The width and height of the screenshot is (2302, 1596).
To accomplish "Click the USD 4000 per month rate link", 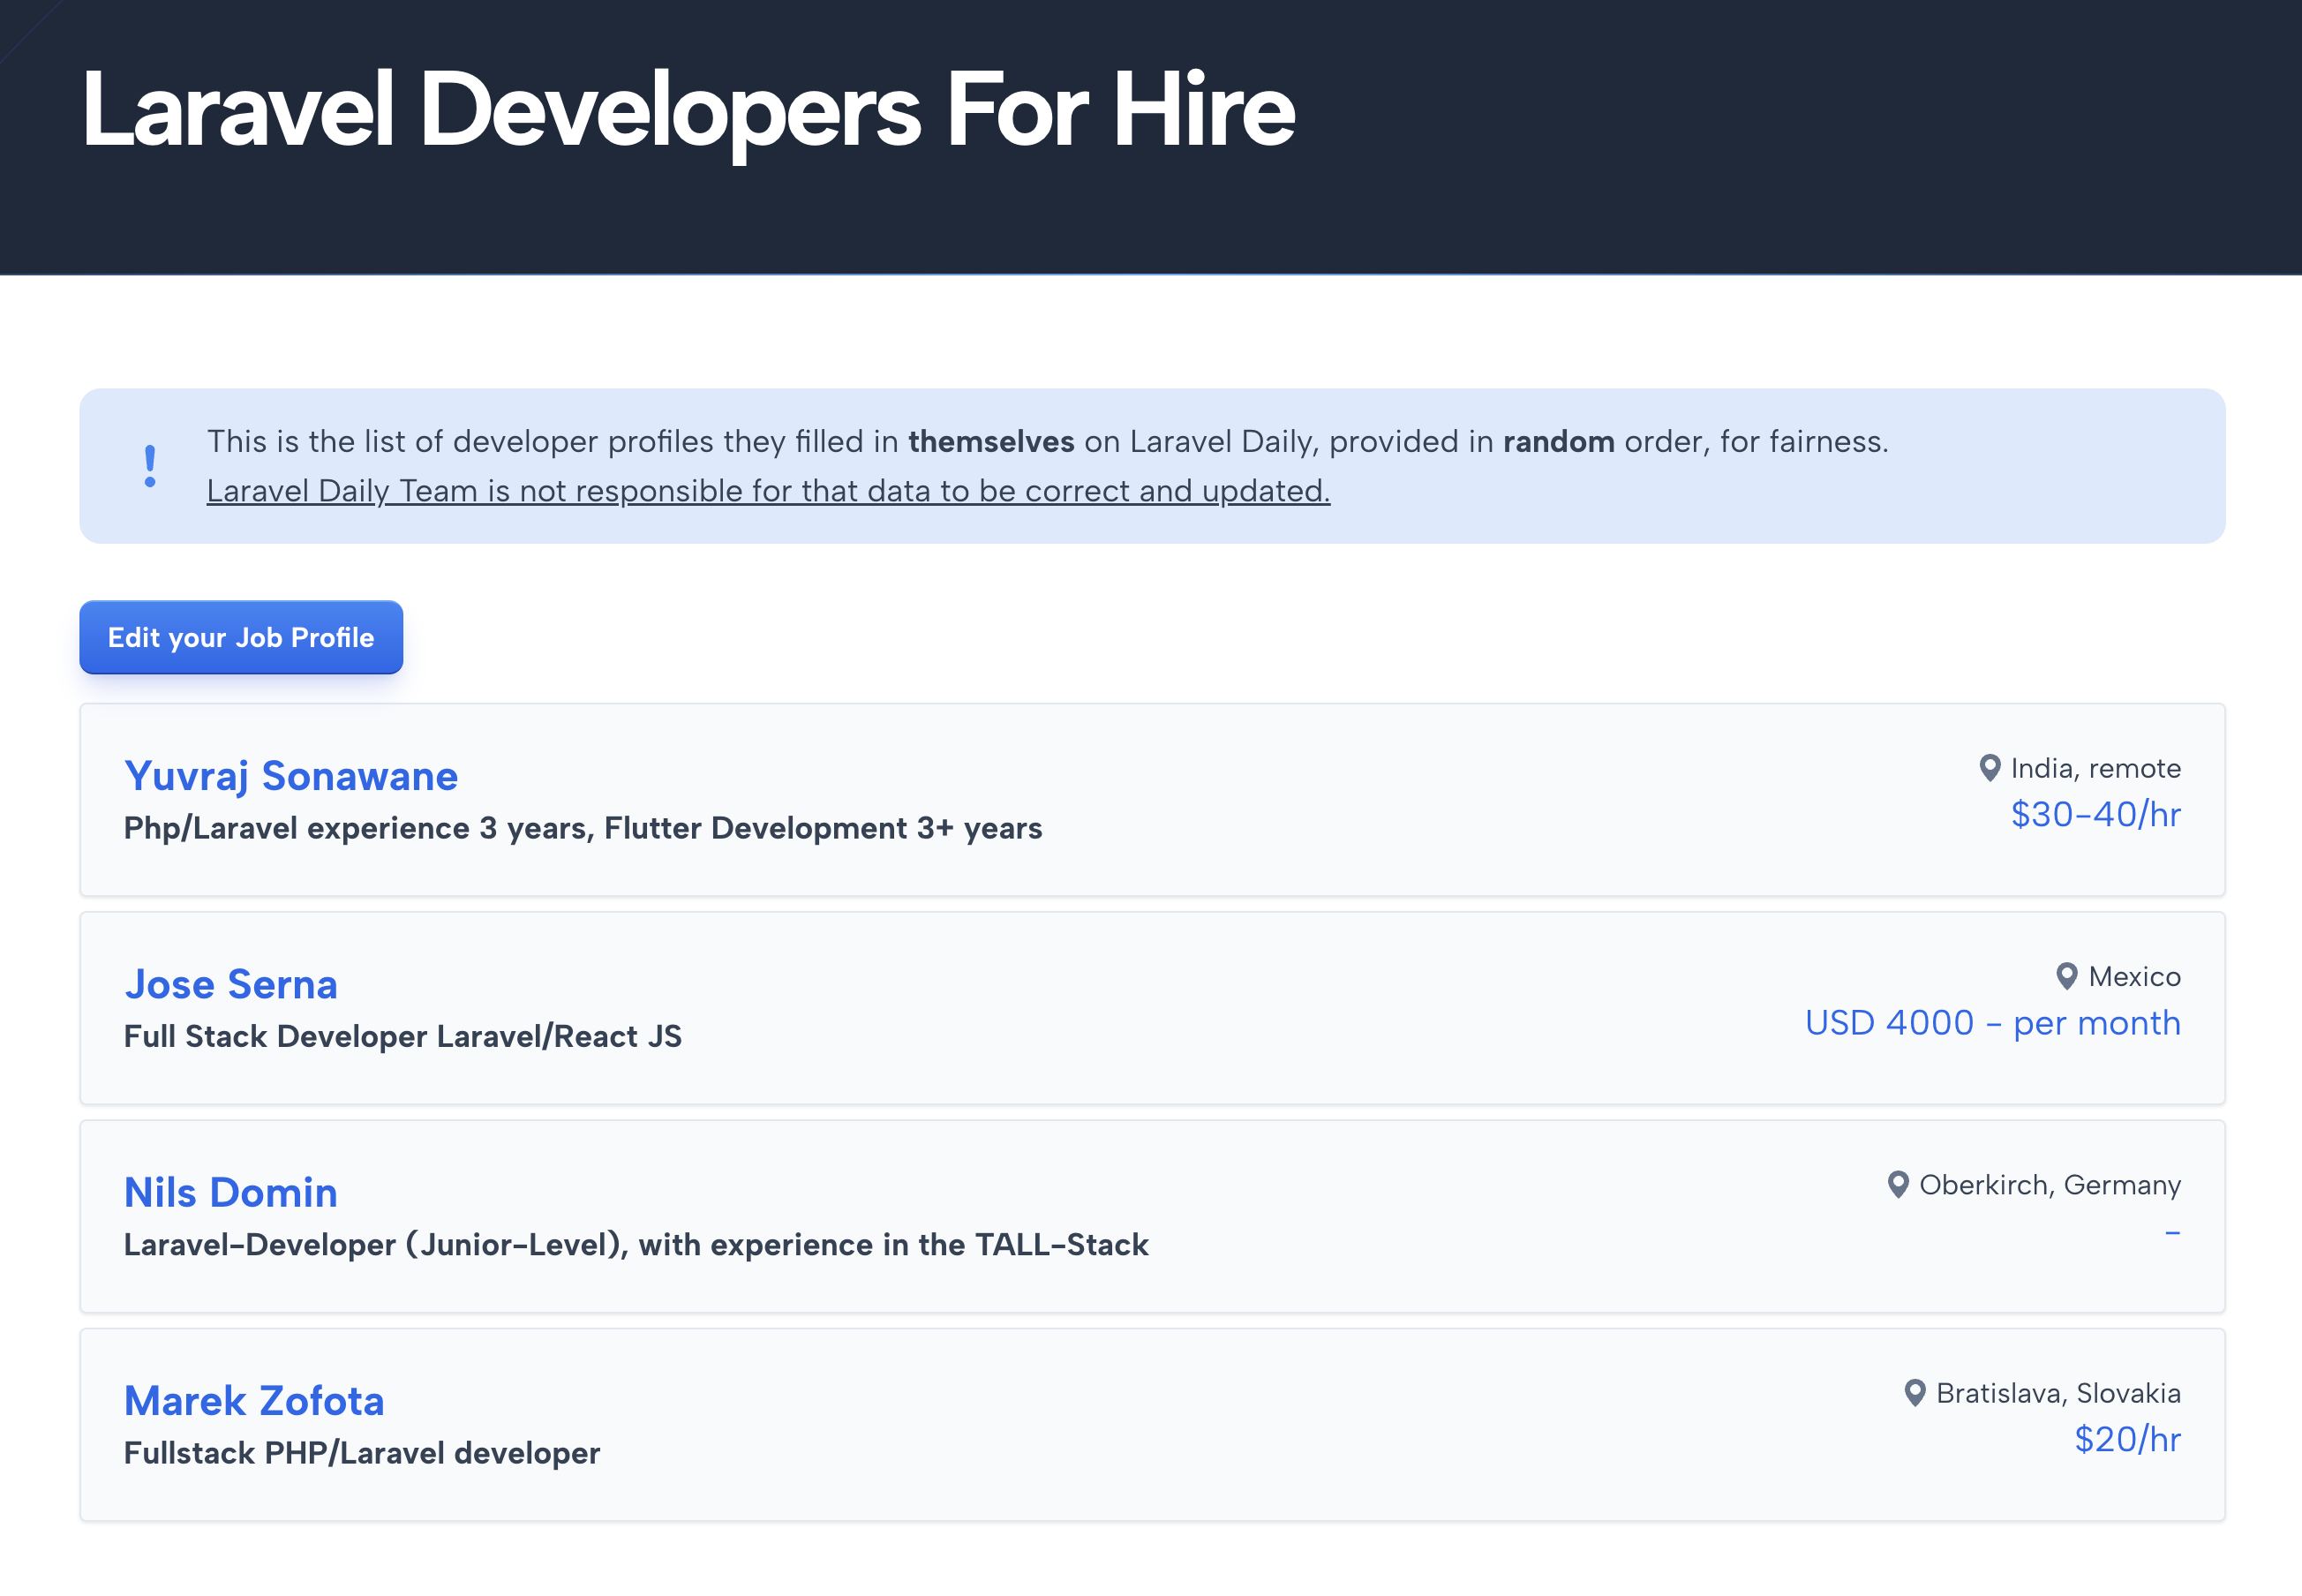I will 1993,1022.
